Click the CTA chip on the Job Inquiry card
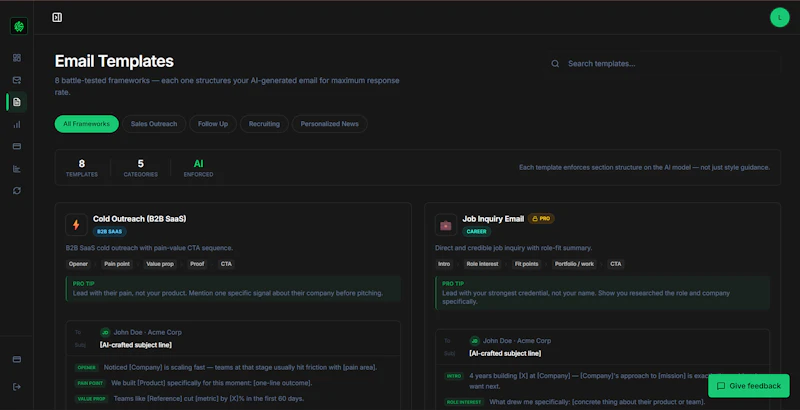Viewport: 800px width, 410px height. (616, 264)
